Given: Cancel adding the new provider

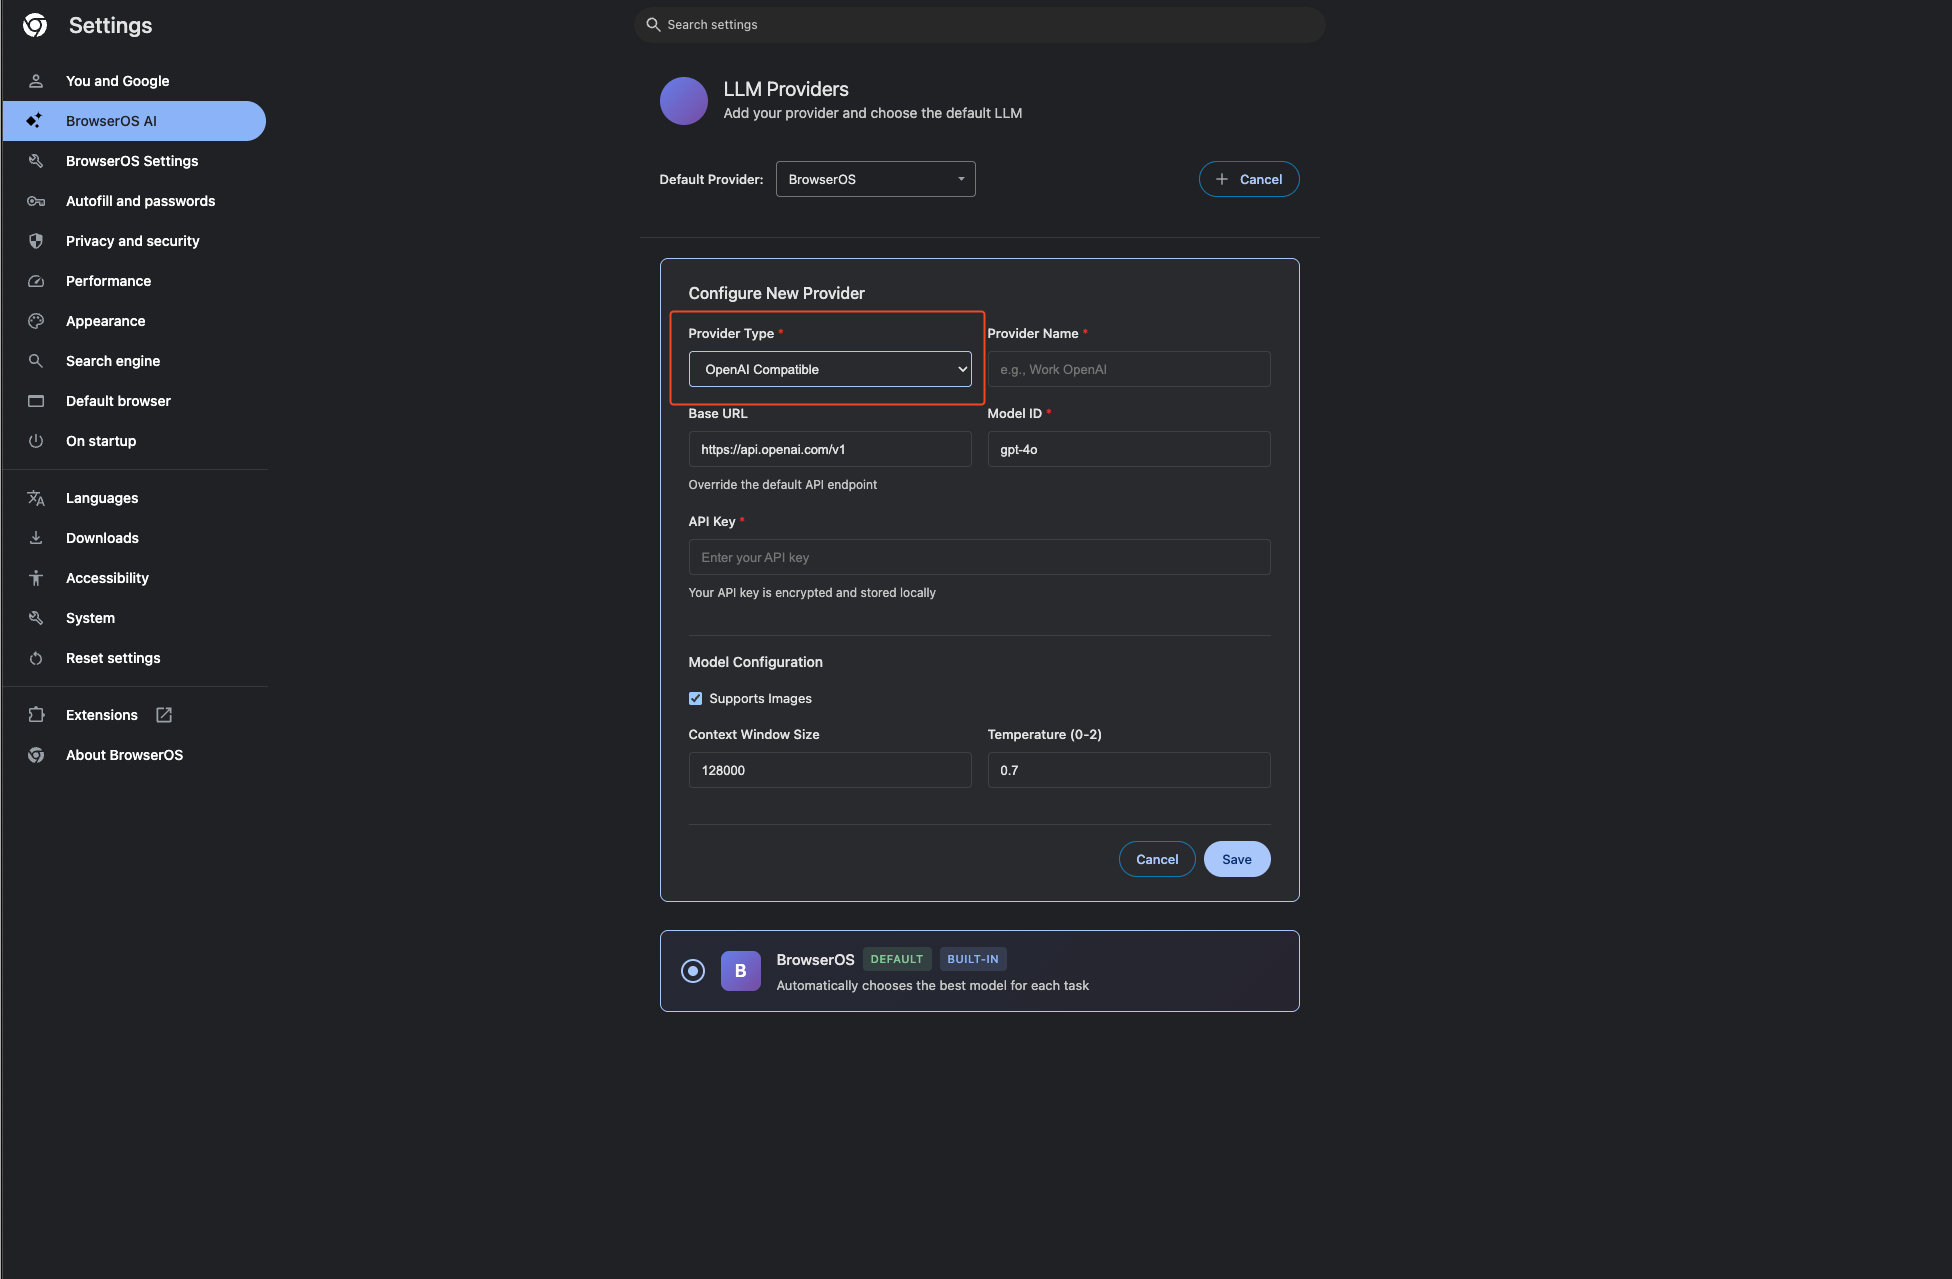Looking at the screenshot, I should click(1156, 859).
